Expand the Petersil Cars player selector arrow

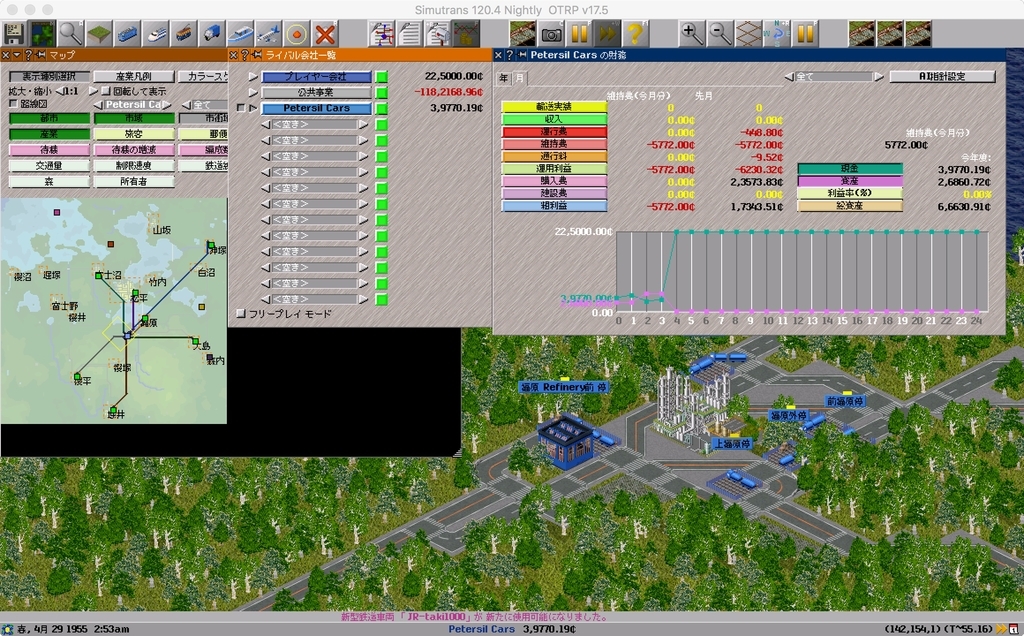(253, 108)
